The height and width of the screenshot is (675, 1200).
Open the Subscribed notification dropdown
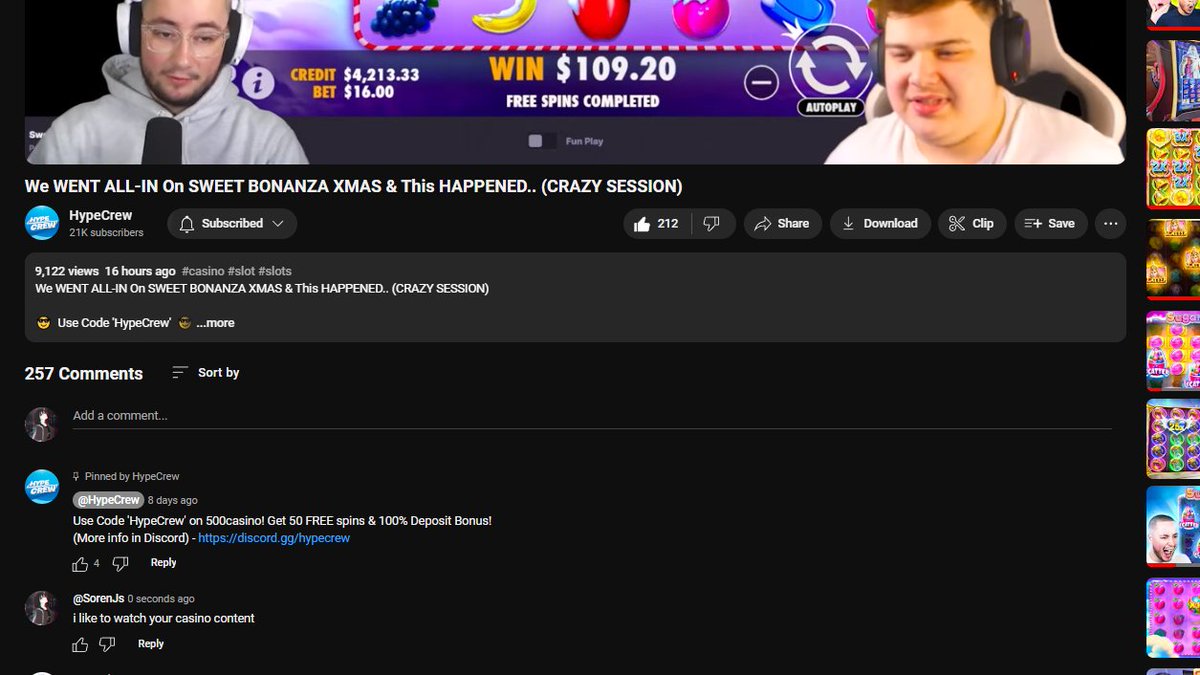point(232,224)
